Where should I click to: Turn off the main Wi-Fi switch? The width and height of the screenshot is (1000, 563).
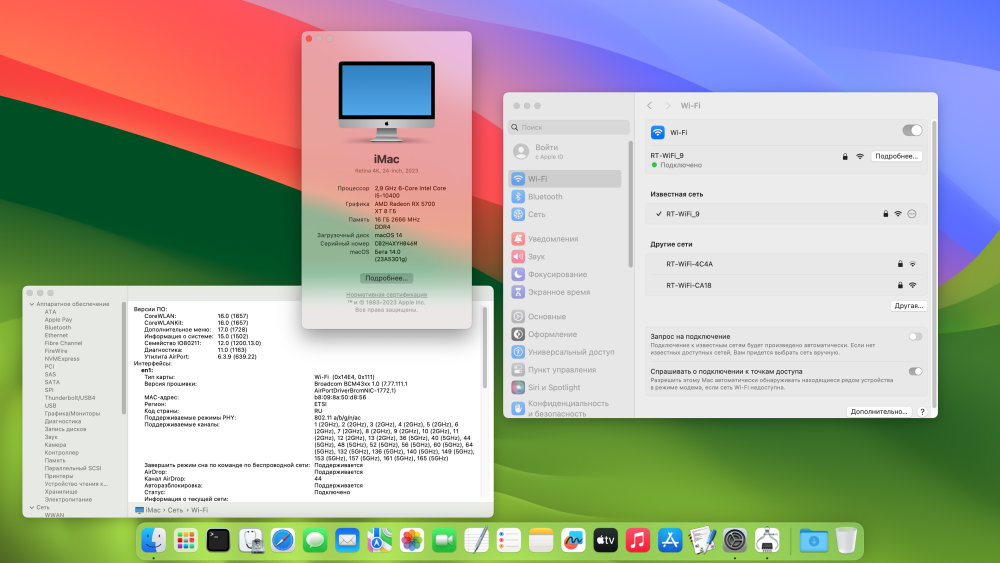click(913, 130)
